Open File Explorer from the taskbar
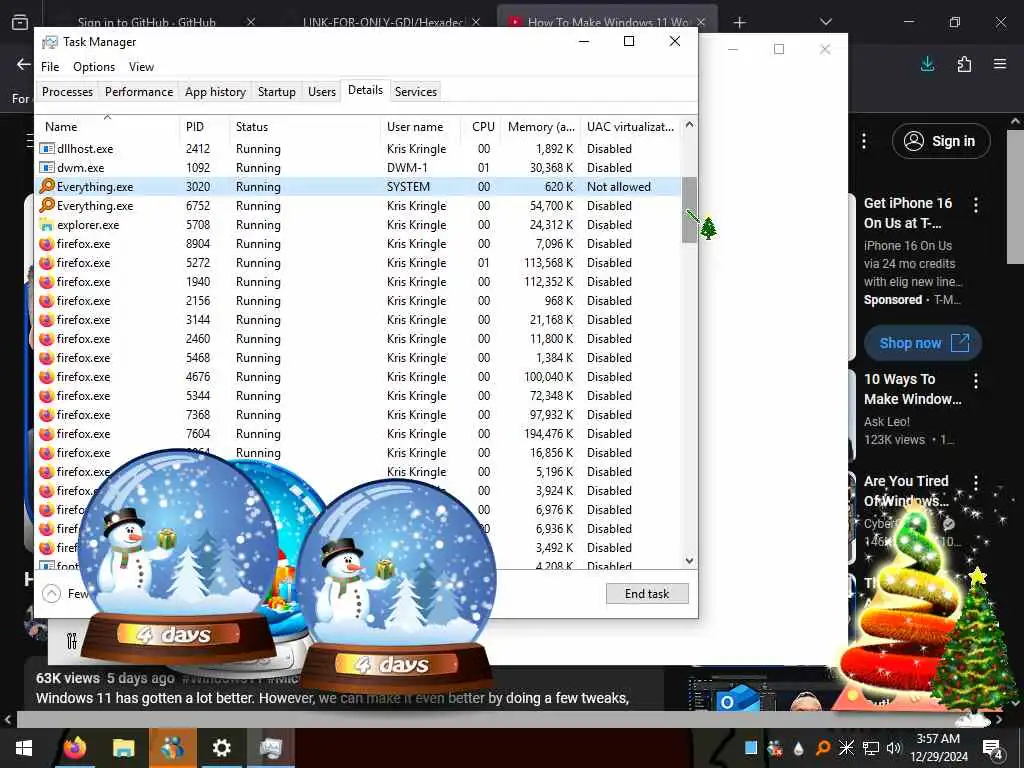 123,748
